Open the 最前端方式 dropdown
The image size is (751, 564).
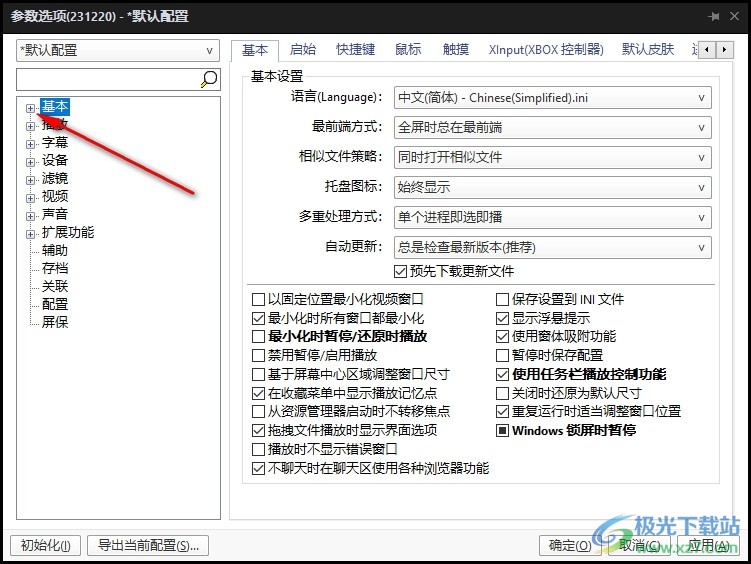552,127
